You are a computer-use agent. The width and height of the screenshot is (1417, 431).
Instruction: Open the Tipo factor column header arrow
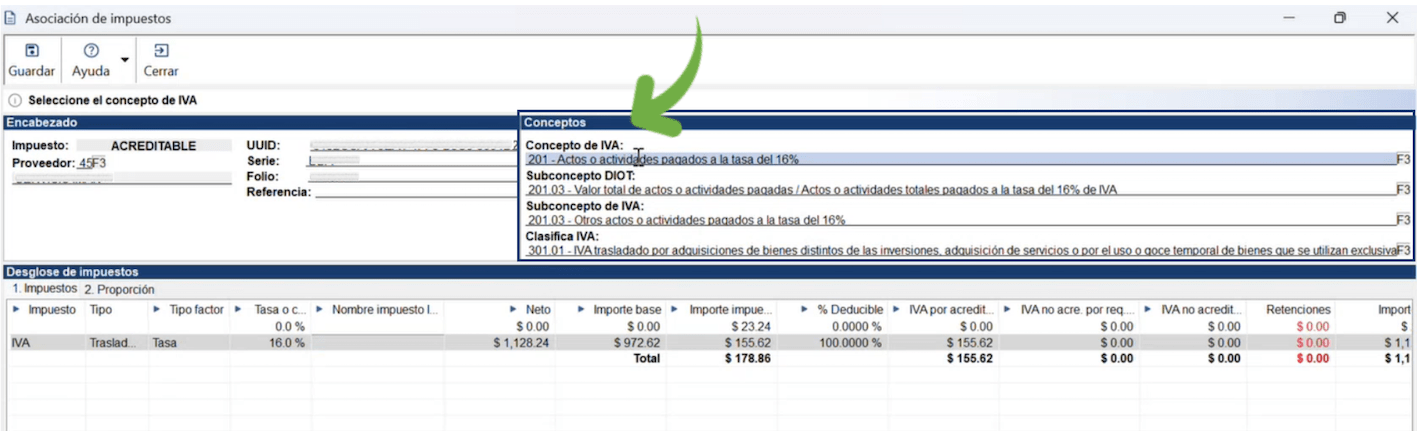click(x=157, y=310)
